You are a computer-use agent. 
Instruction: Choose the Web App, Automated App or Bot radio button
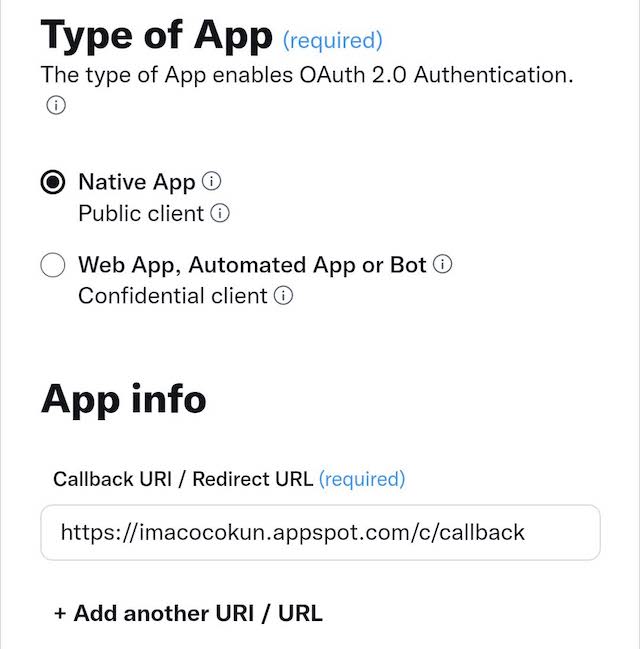pyautogui.click(x=53, y=266)
